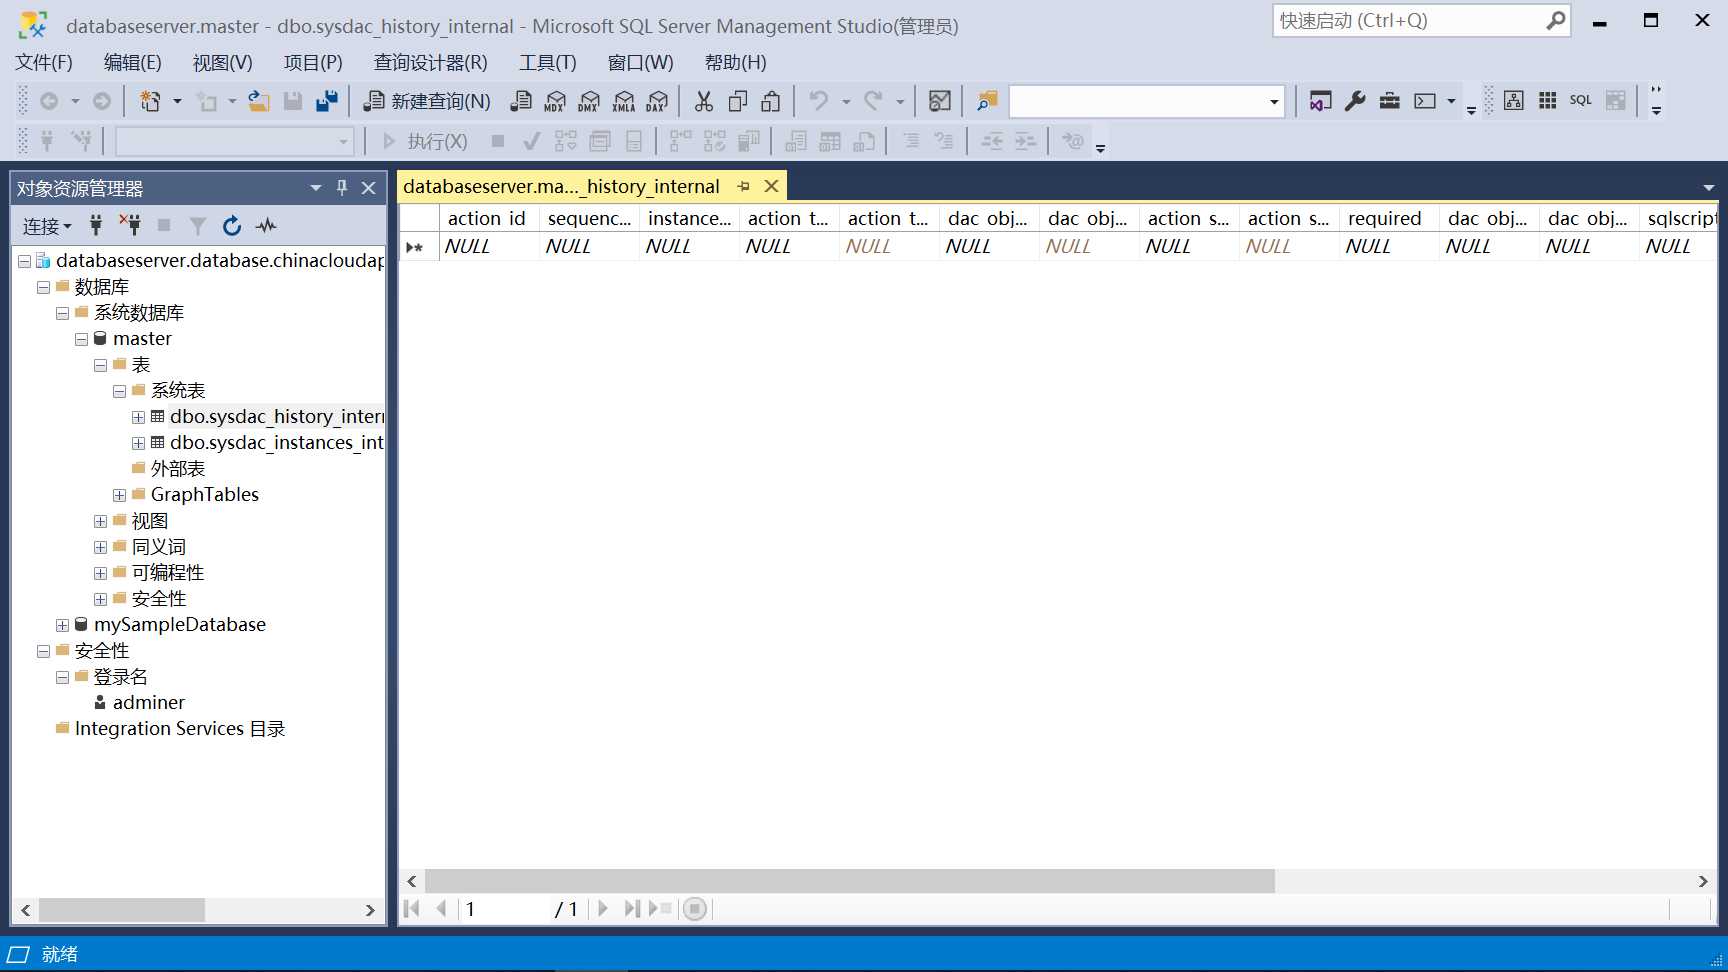
Task: Click the activity monitor icon in toolbar
Action: click(x=939, y=101)
